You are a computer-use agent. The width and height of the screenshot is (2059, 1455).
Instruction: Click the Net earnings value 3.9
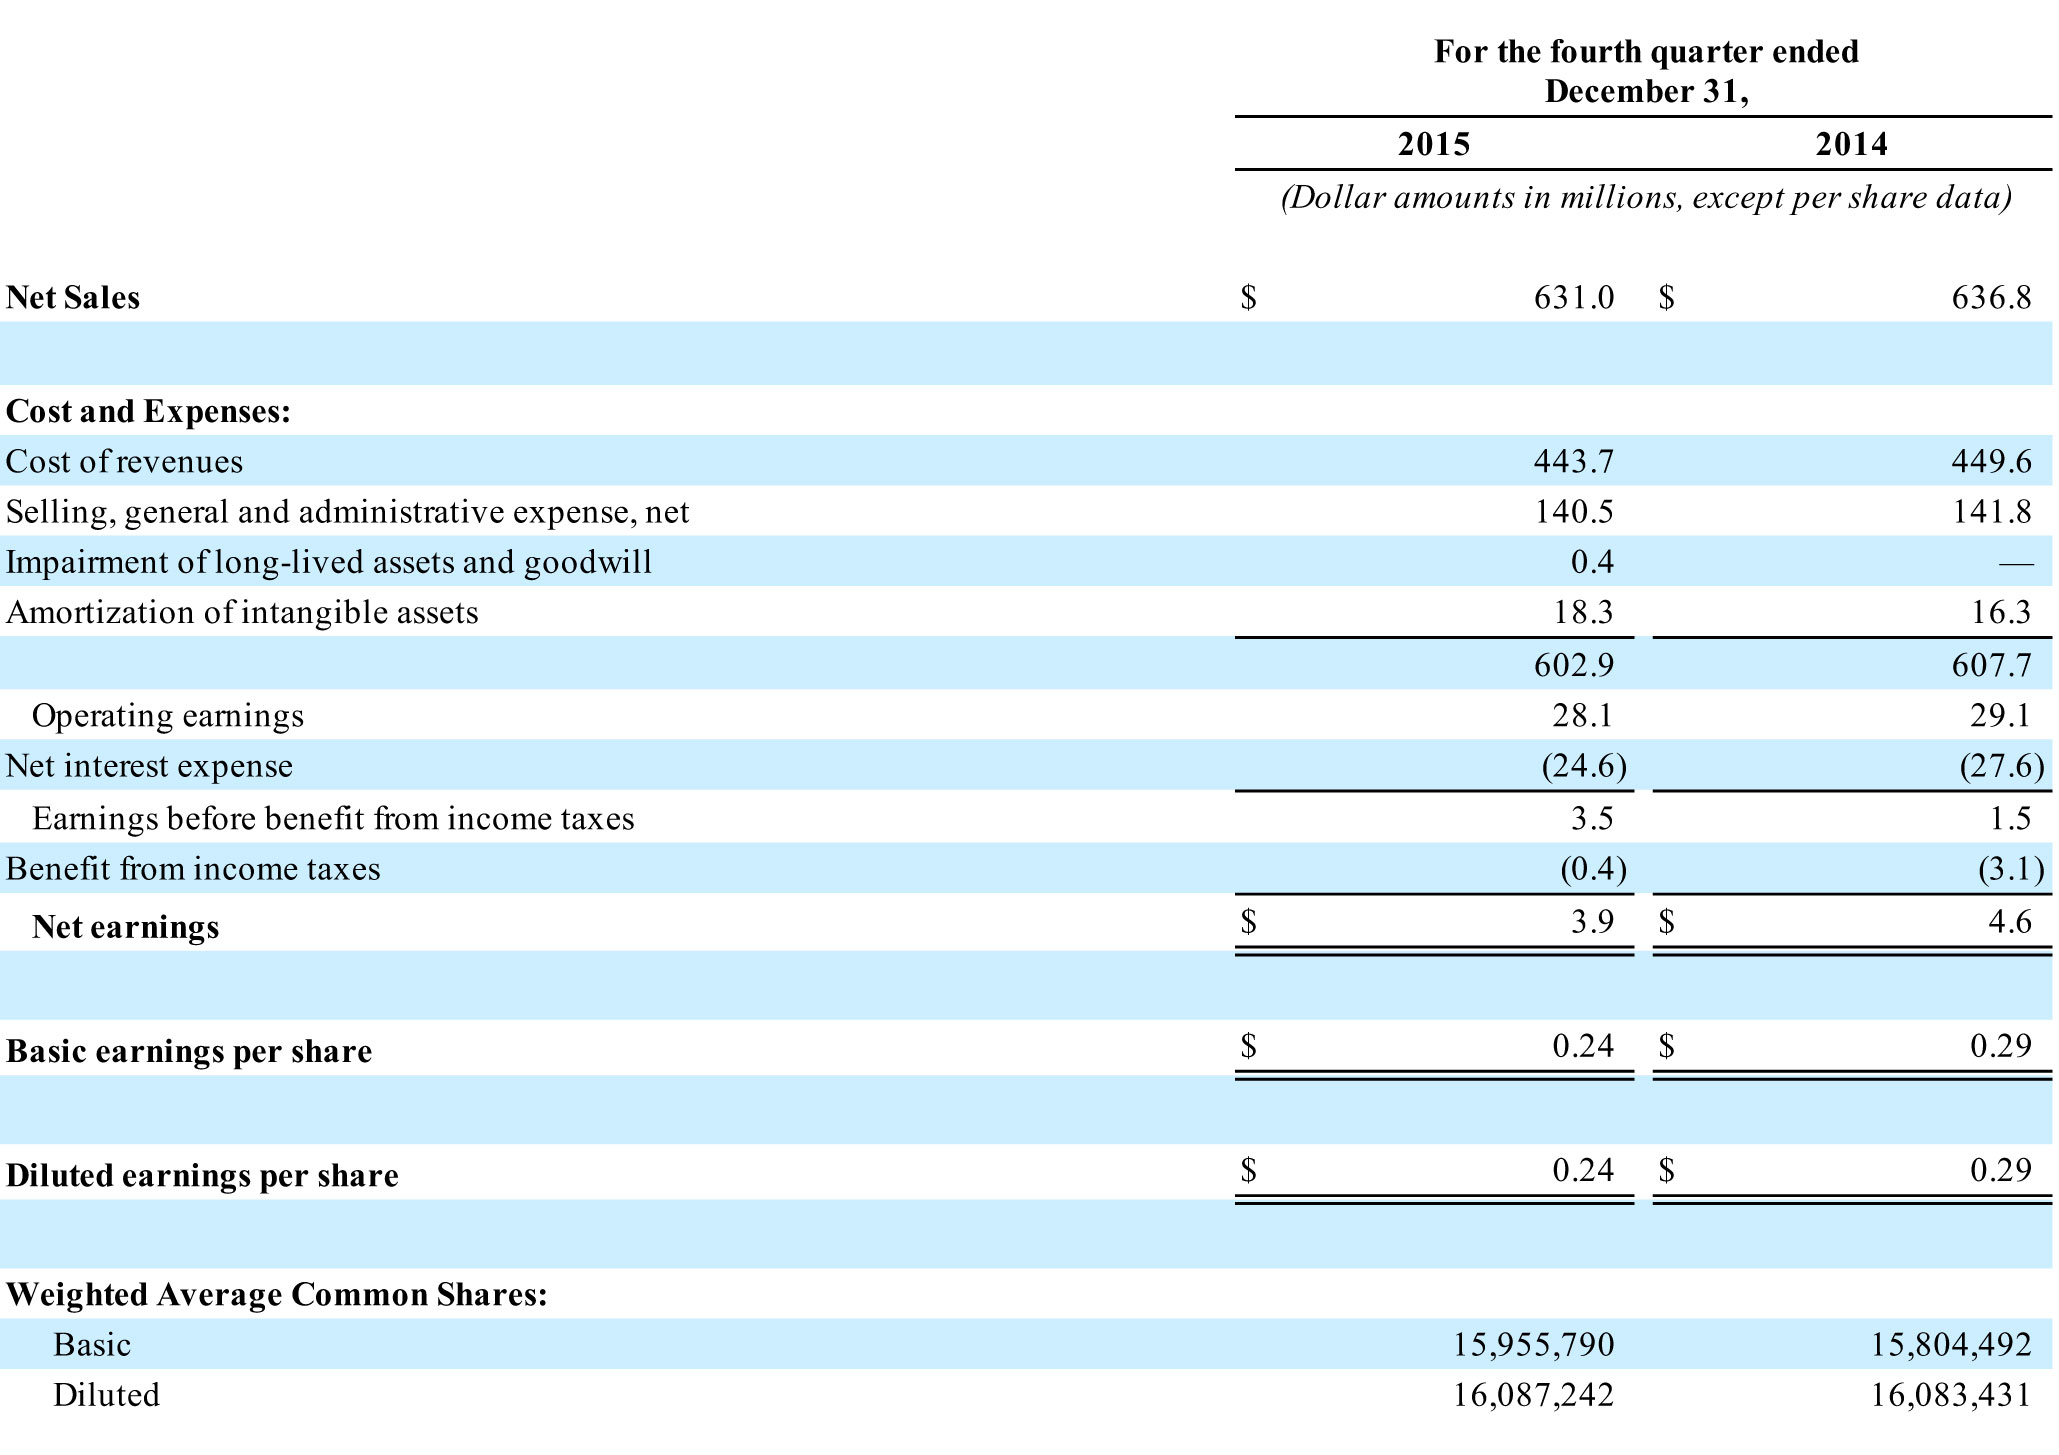point(1592,922)
